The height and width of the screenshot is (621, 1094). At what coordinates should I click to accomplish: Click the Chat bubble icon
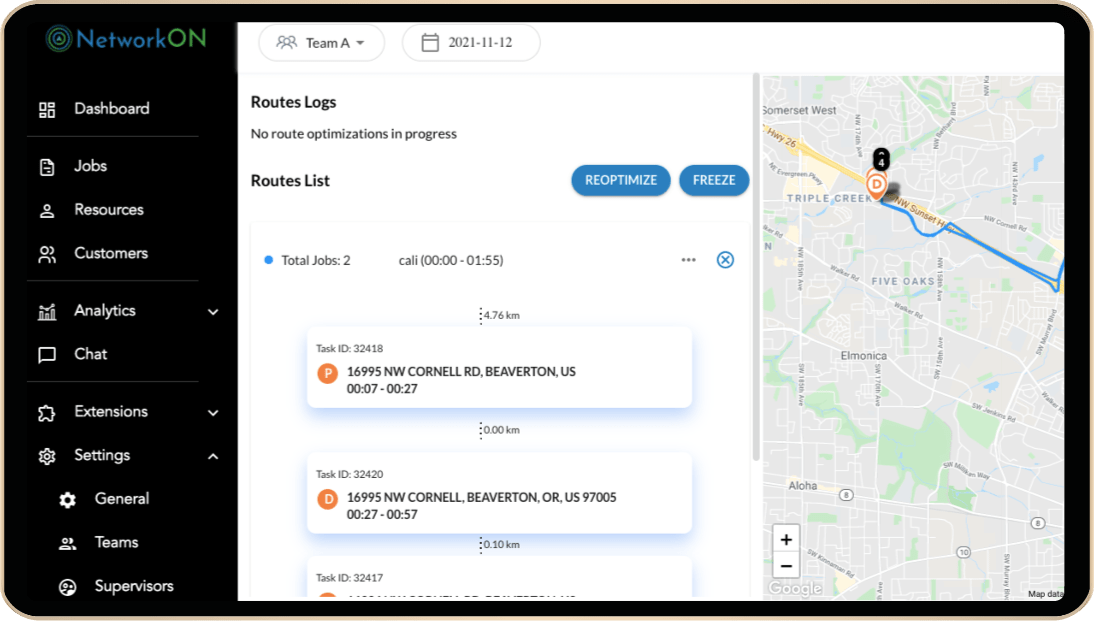click(47, 355)
